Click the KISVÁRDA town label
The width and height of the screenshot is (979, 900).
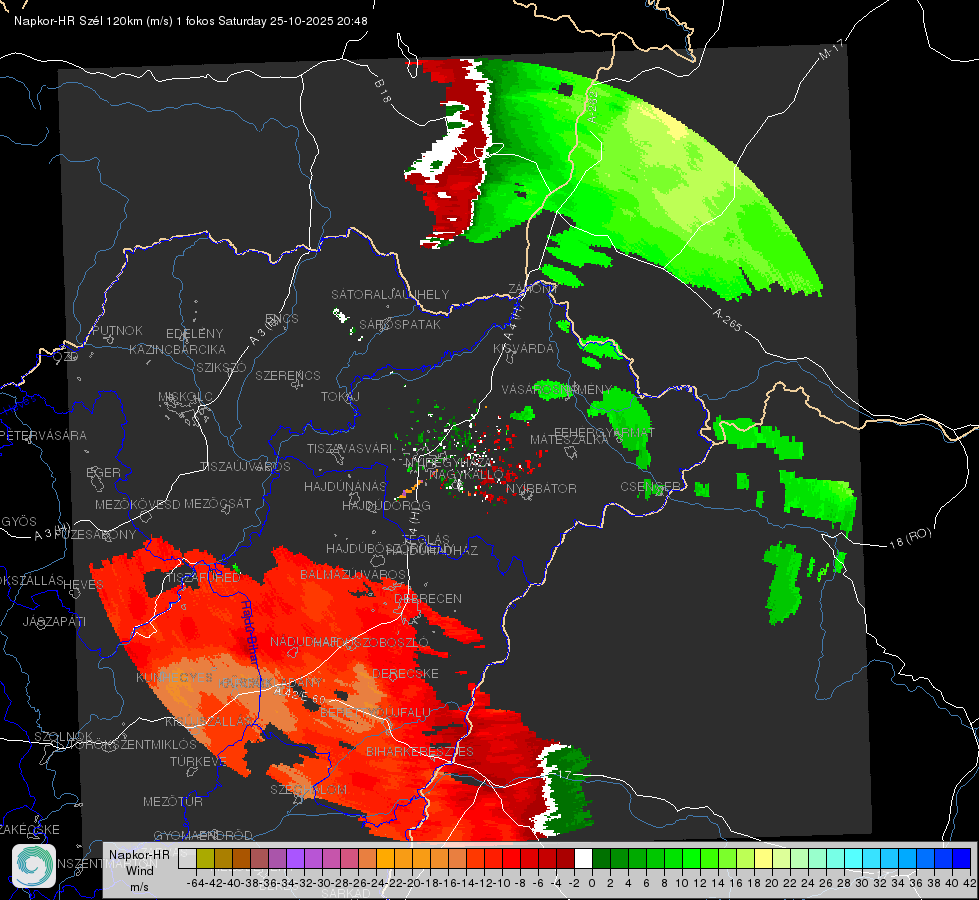tap(523, 349)
